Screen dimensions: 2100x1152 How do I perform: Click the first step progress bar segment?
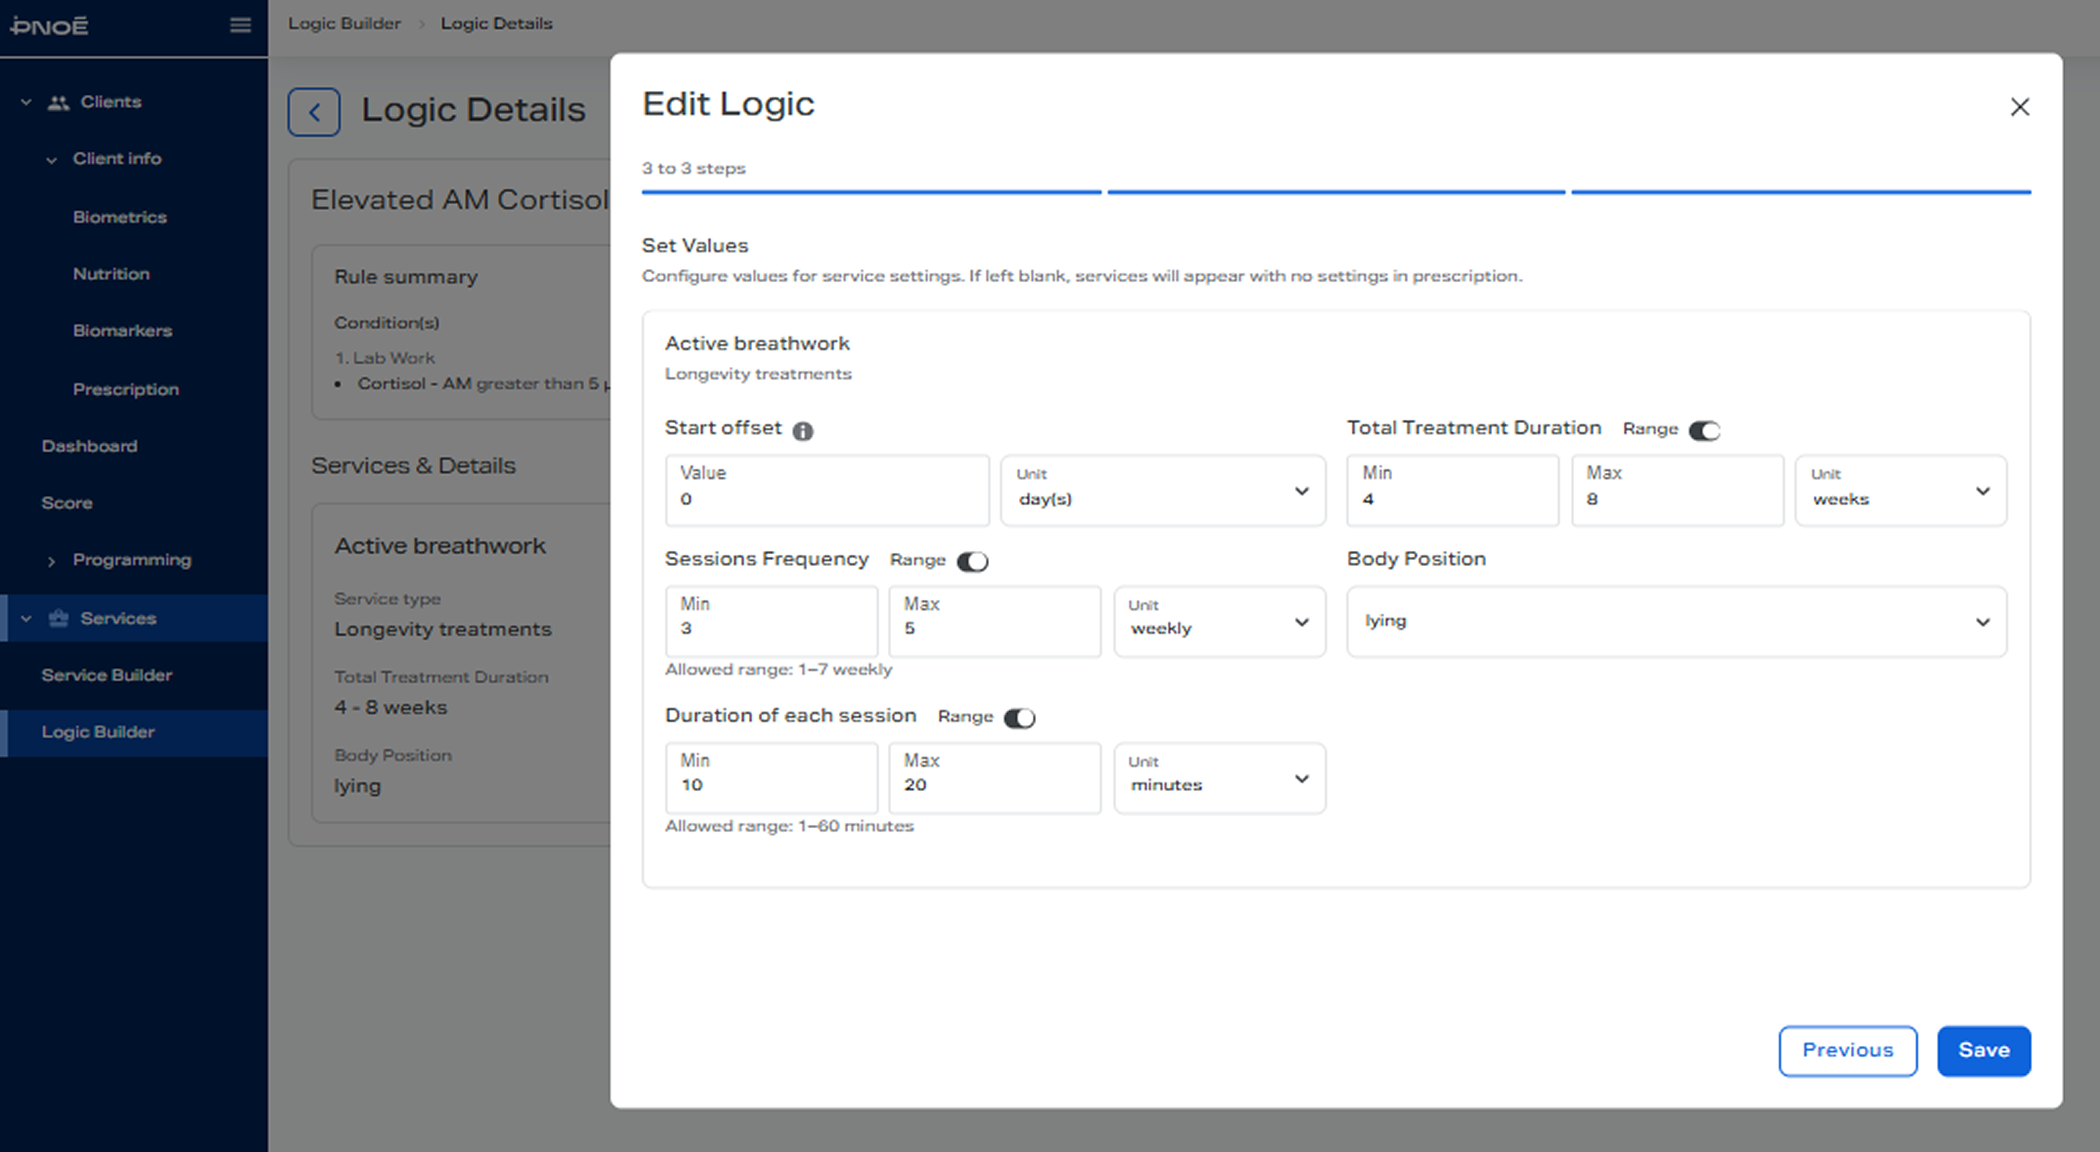pos(871,191)
